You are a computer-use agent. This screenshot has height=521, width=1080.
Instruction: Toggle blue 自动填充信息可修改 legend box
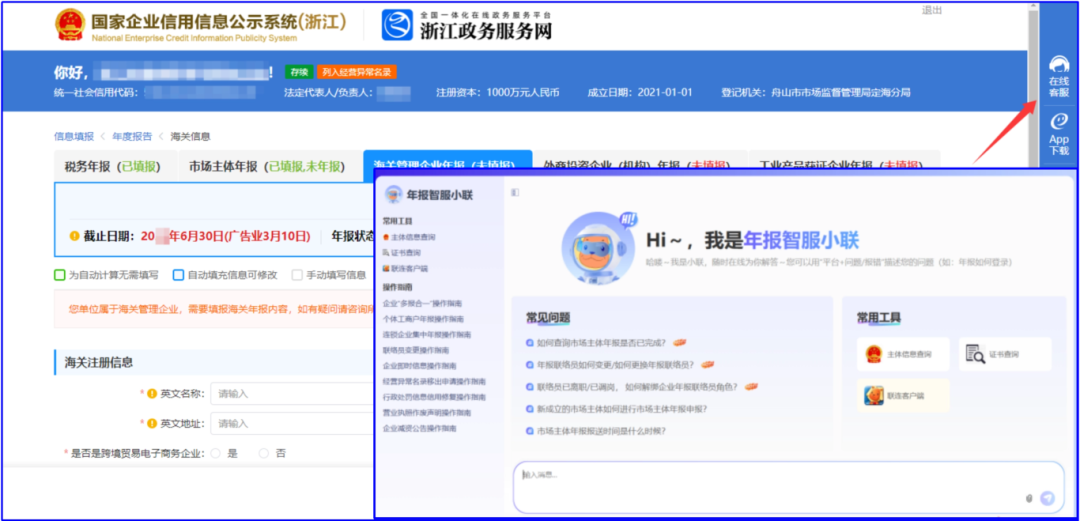coord(179,275)
